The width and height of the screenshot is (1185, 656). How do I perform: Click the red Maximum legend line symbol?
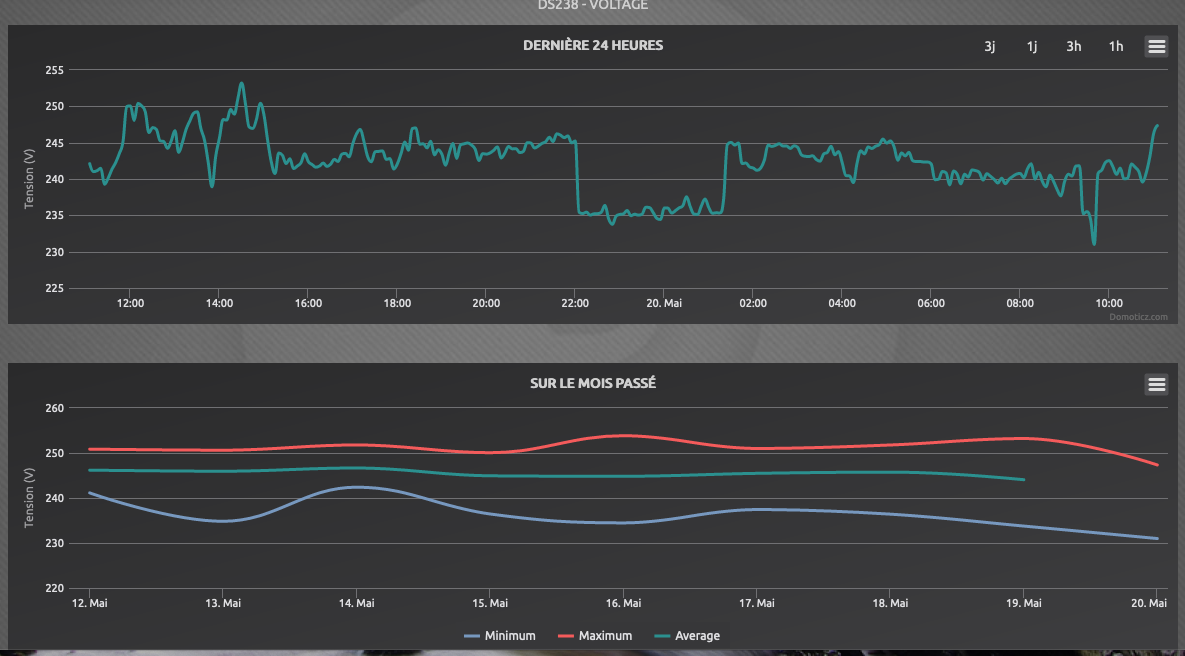[566, 636]
